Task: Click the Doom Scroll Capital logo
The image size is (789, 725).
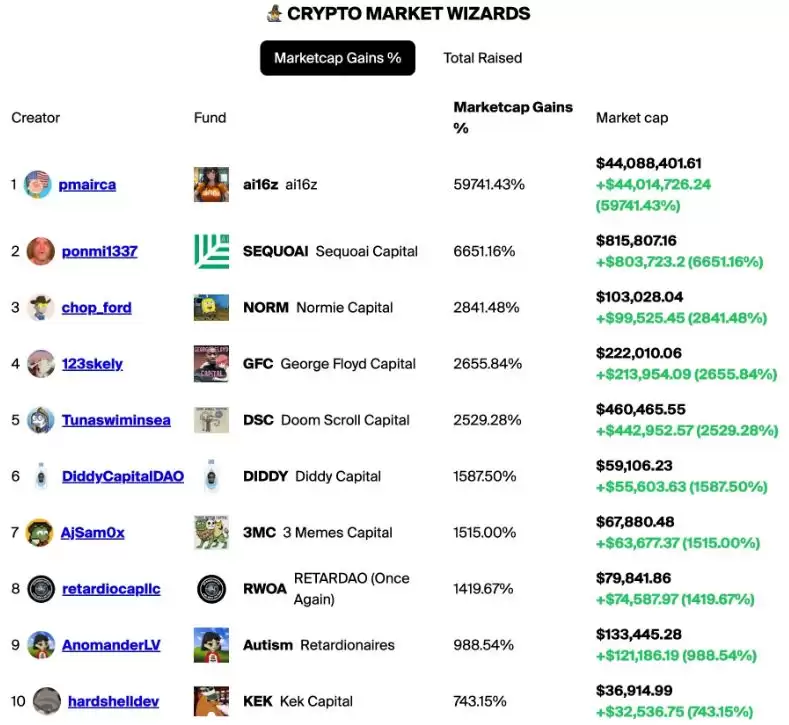Action: (211, 420)
